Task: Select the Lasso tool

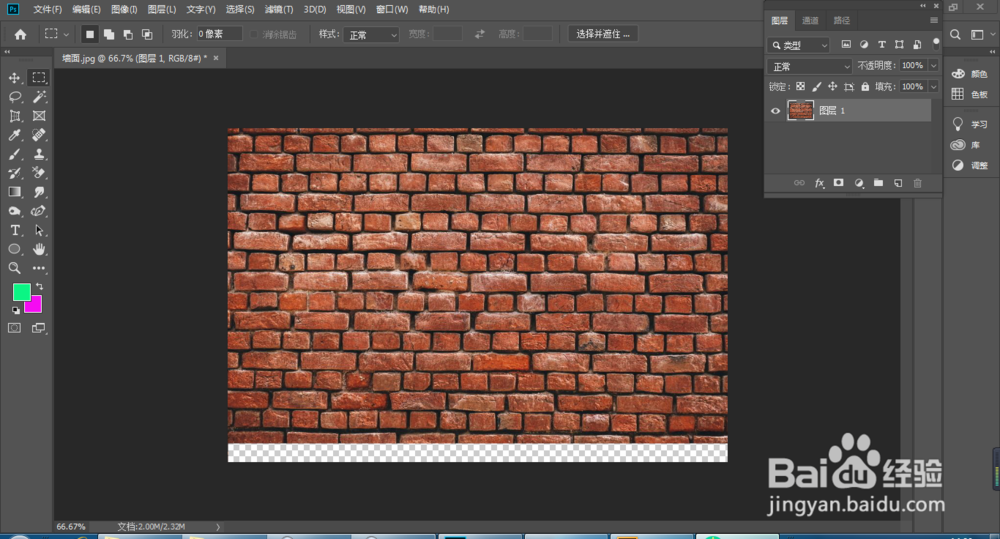Action: (x=14, y=97)
